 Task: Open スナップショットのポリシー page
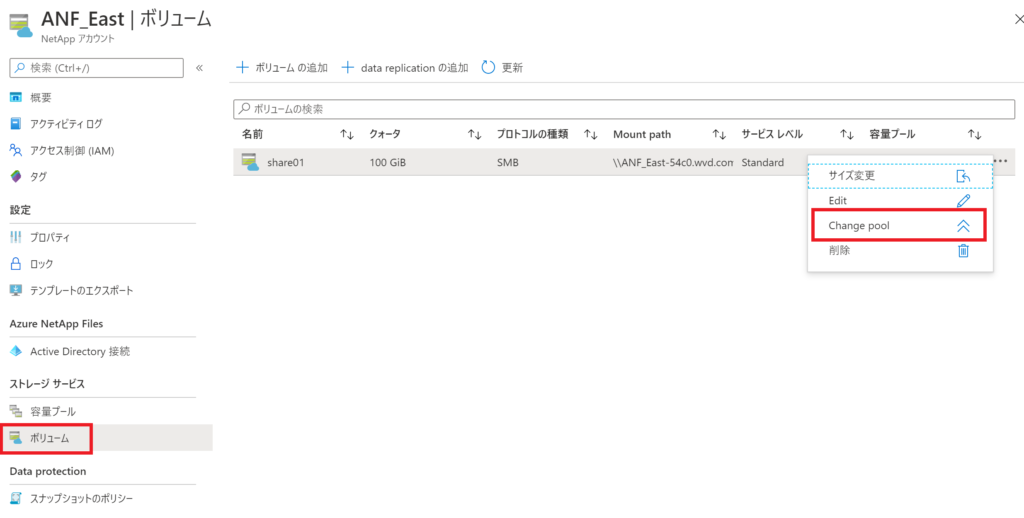tap(82, 499)
